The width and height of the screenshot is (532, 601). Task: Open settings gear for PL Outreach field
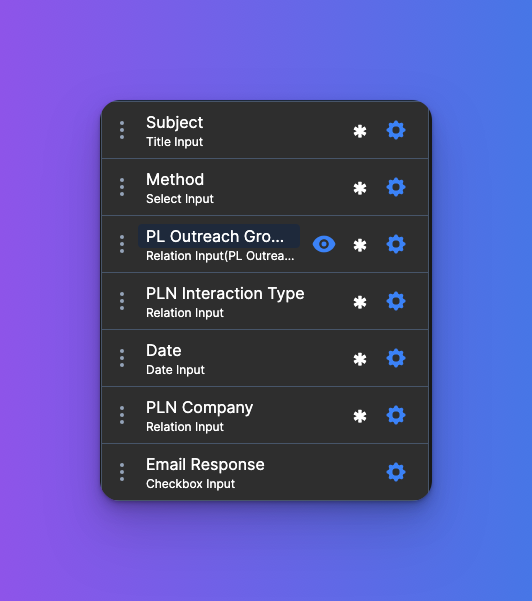[x=396, y=244]
